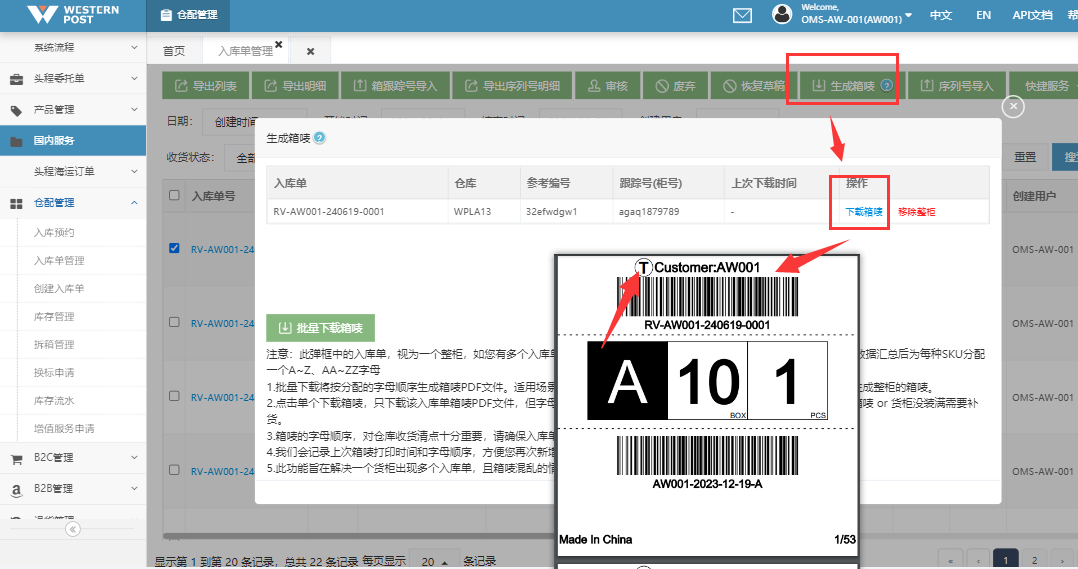Toggle the select-all checkbox in table header
This screenshot has width=1078, height=569.
174,195
